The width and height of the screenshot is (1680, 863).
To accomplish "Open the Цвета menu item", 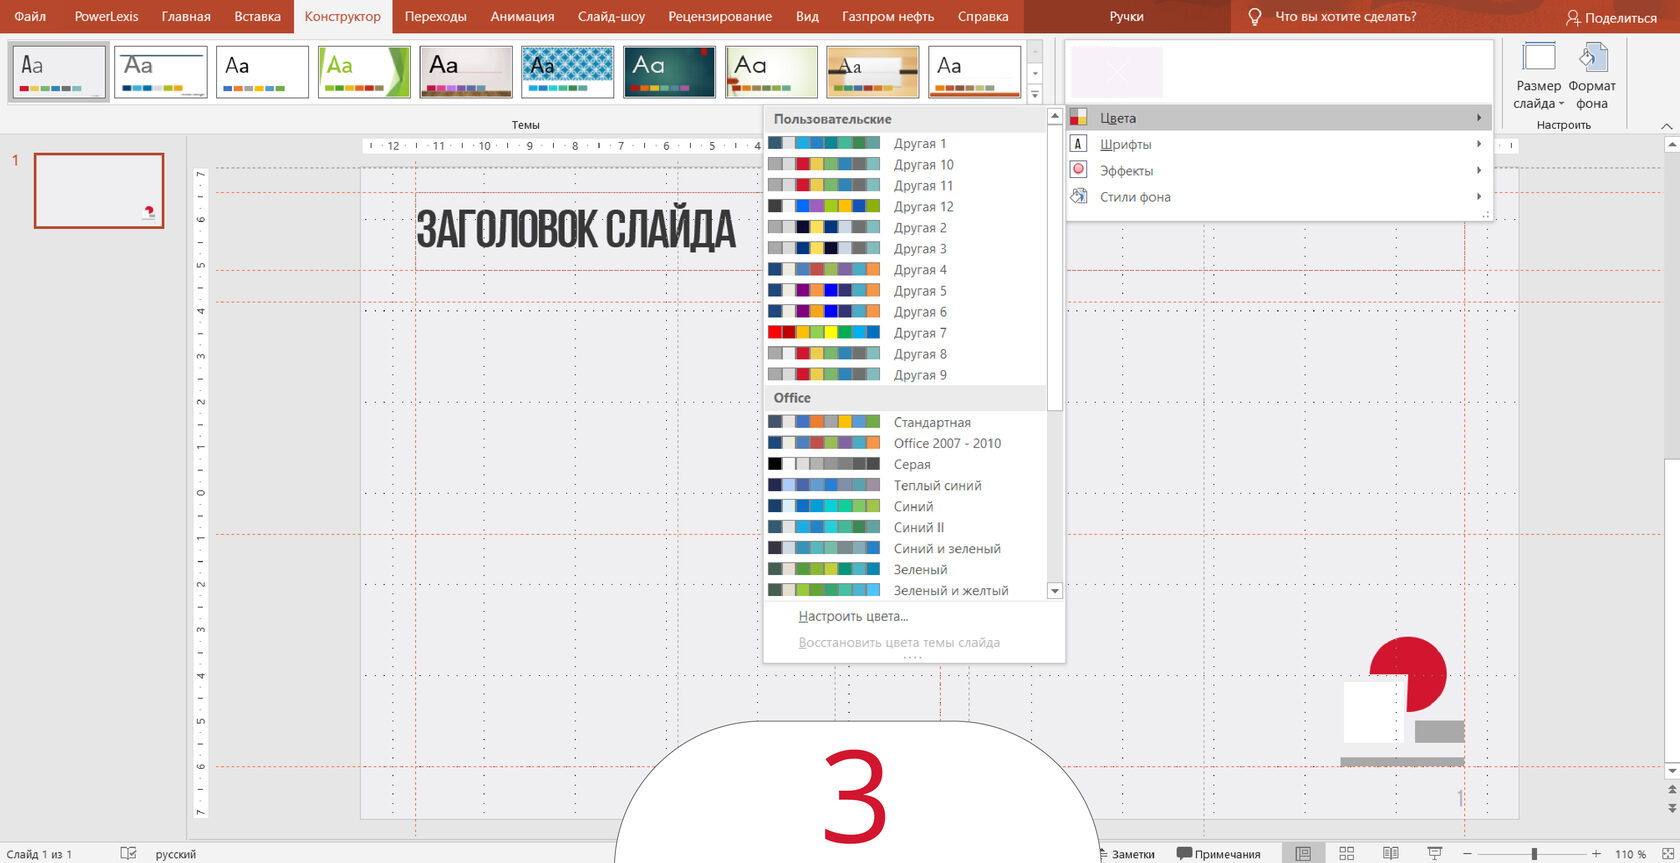I will (1278, 118).
